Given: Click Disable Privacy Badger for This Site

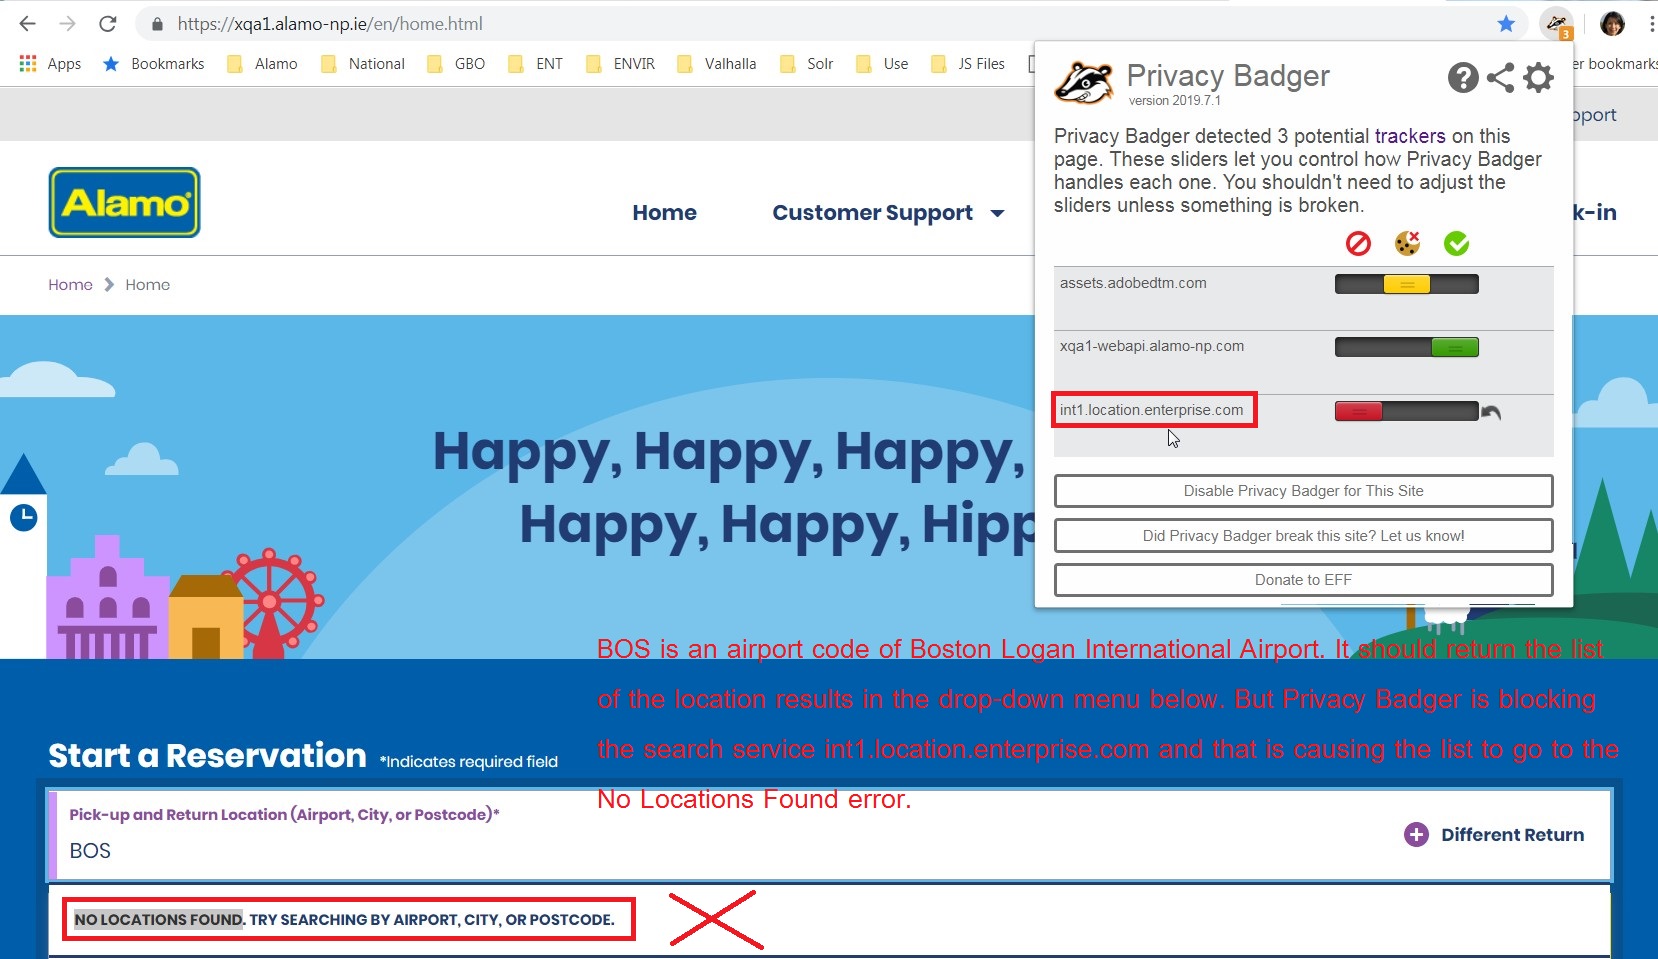Looking at the screenshot, I should pyautogui.click(x=1303, y=491).
